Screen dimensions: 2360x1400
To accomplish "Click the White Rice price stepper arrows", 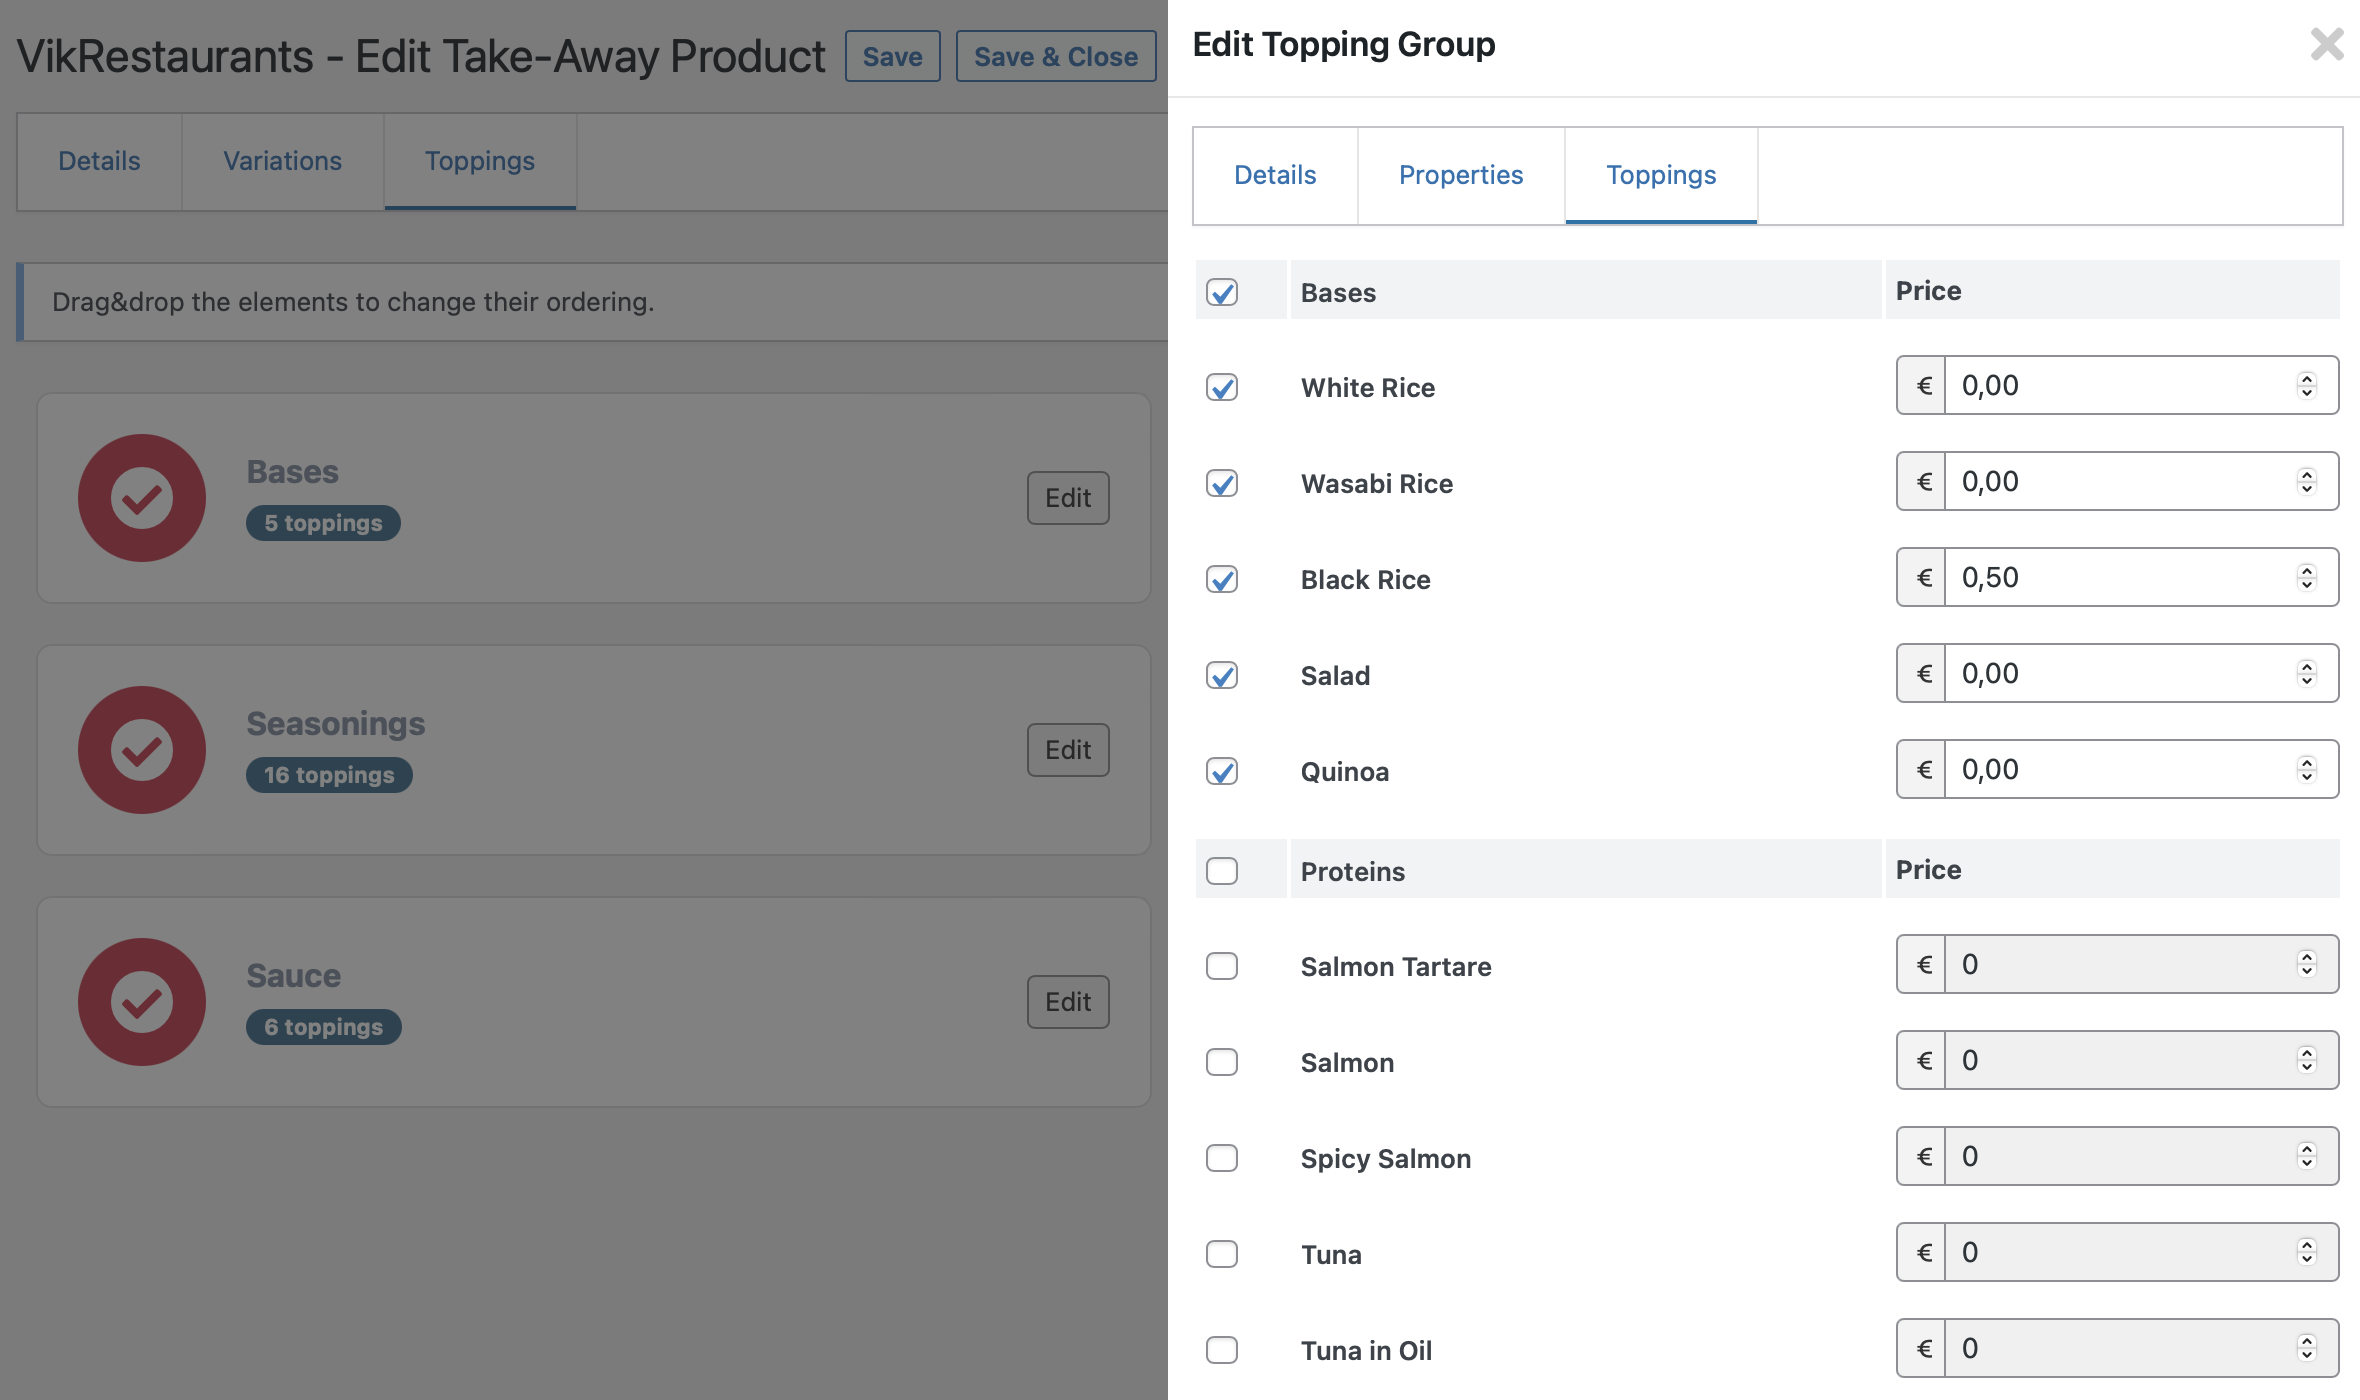I will (2307, 385).
